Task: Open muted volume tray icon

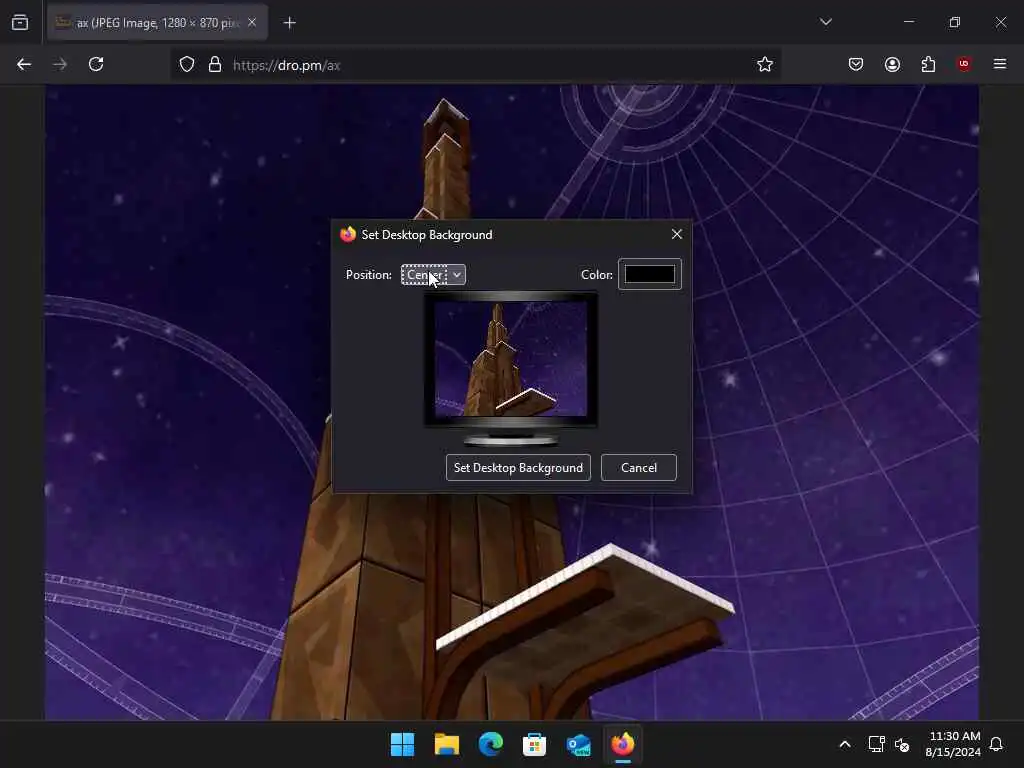Action: [902, 744]
